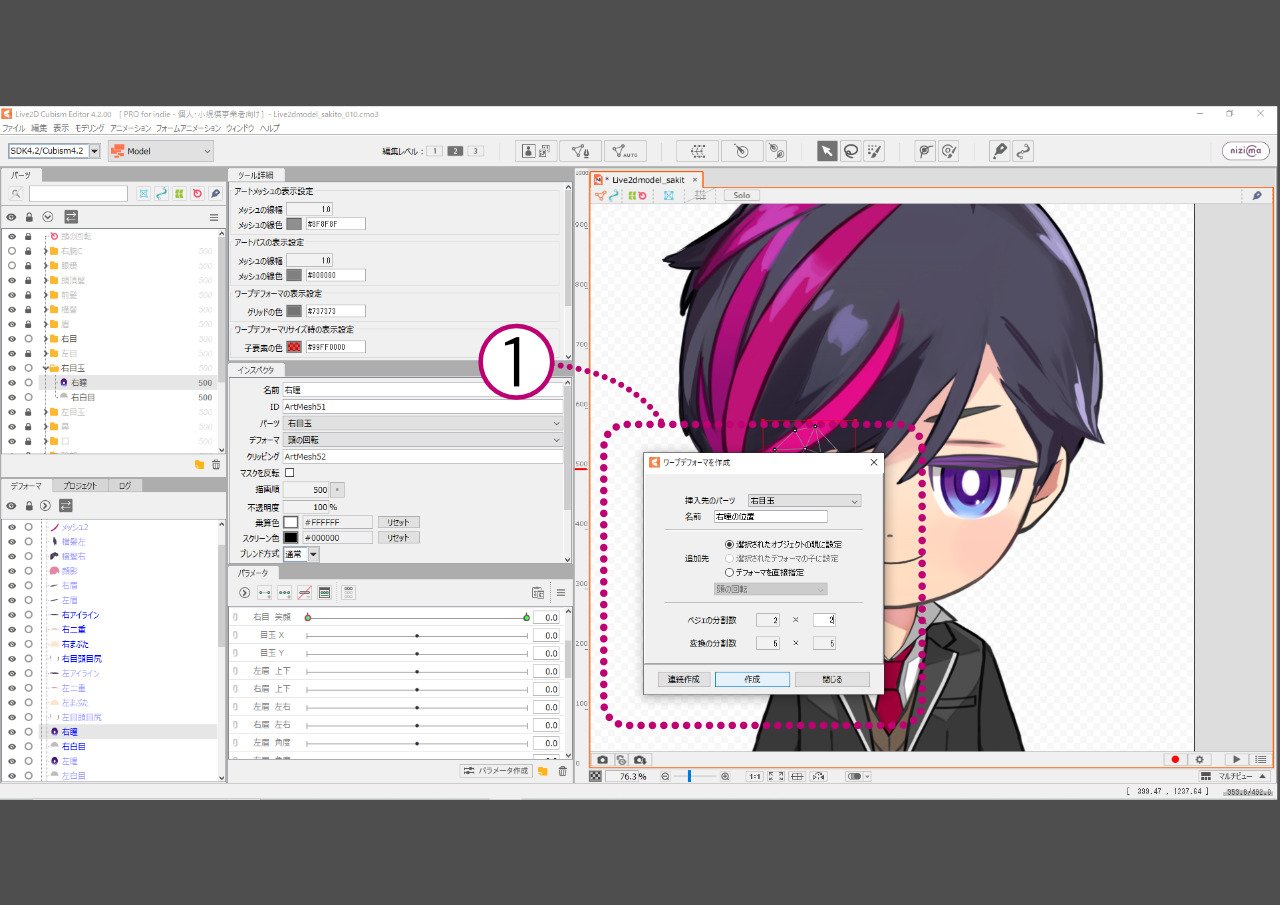
Task: Click the swap arrows icon in Parts header
Action: pos(71,217)
